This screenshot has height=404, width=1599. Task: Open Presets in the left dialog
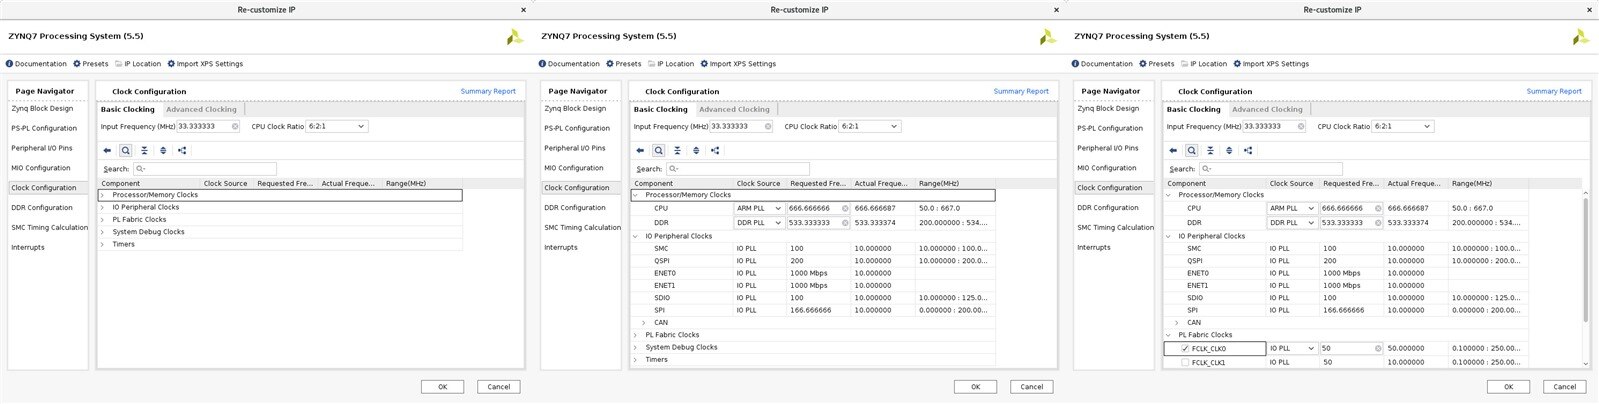click(x=91, y=64)
